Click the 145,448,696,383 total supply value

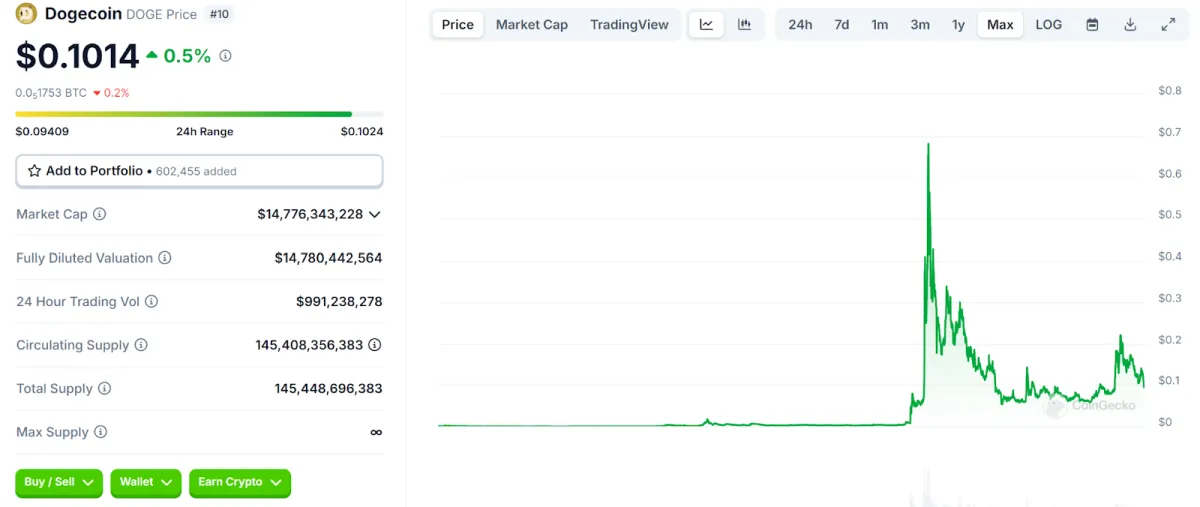click(x=328, y=389)
